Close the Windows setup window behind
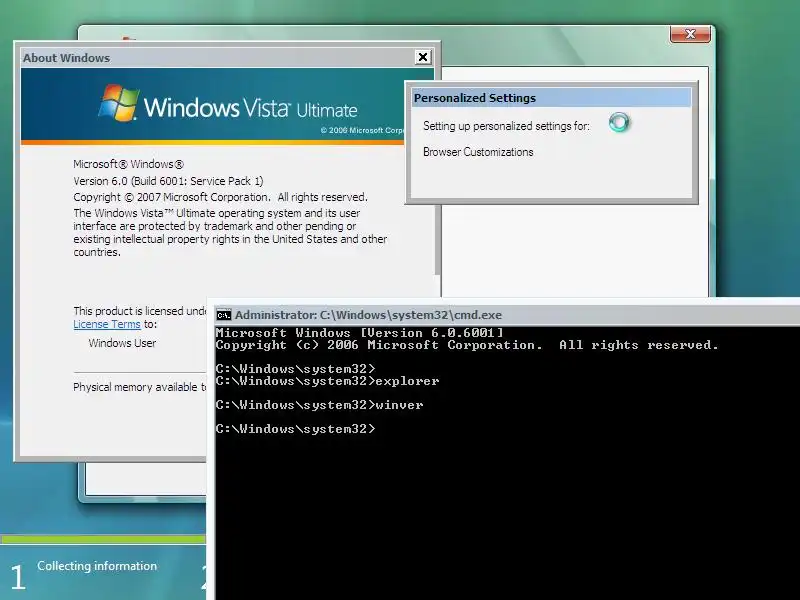The height and width of the screenshot is (600, 800). point(690,34)
